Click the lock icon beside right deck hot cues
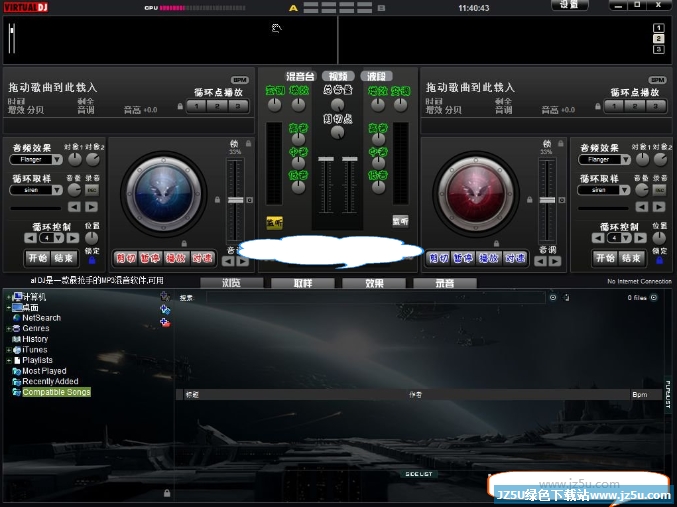 tap(598, 106)
